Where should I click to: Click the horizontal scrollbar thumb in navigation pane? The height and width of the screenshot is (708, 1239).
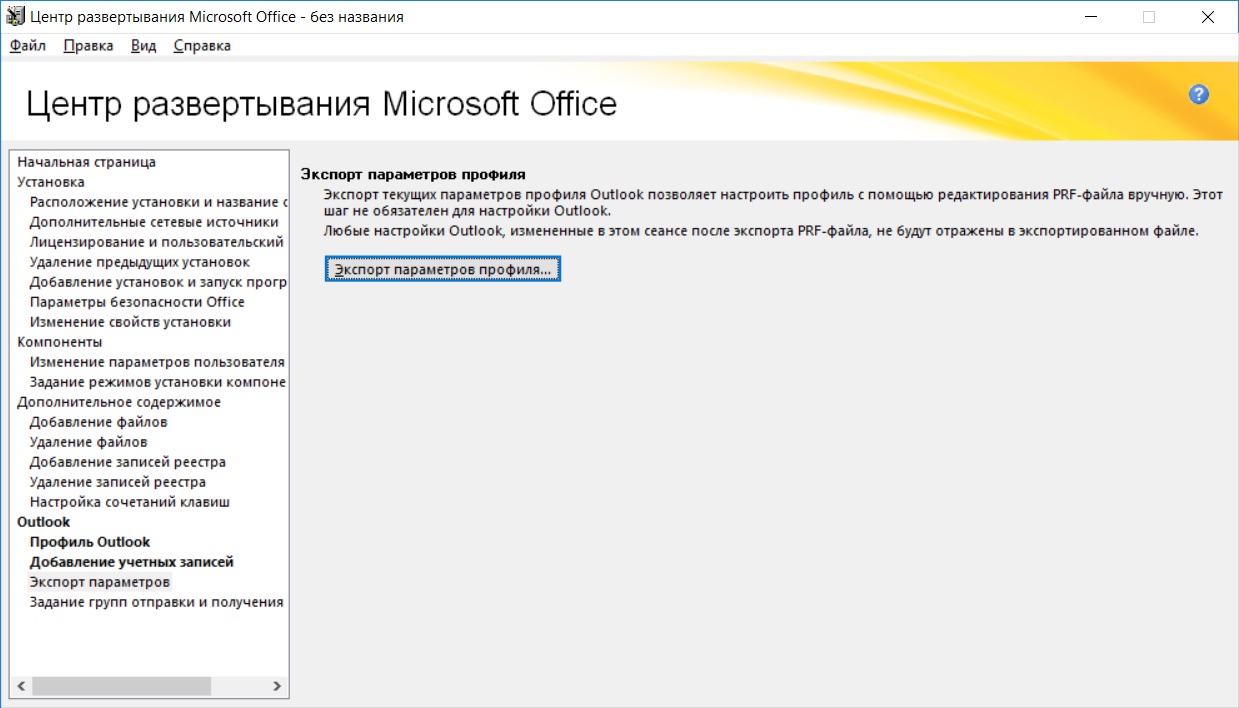pos(121,686)
